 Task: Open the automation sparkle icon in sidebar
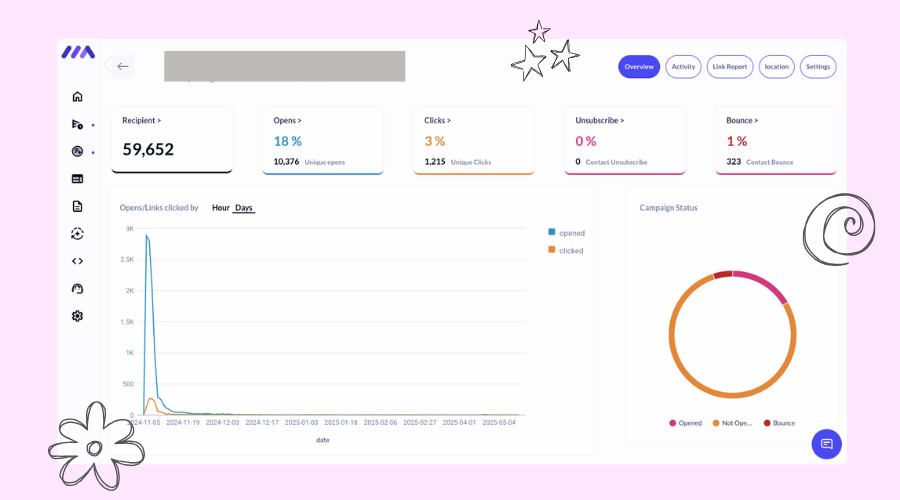[77, 234]
